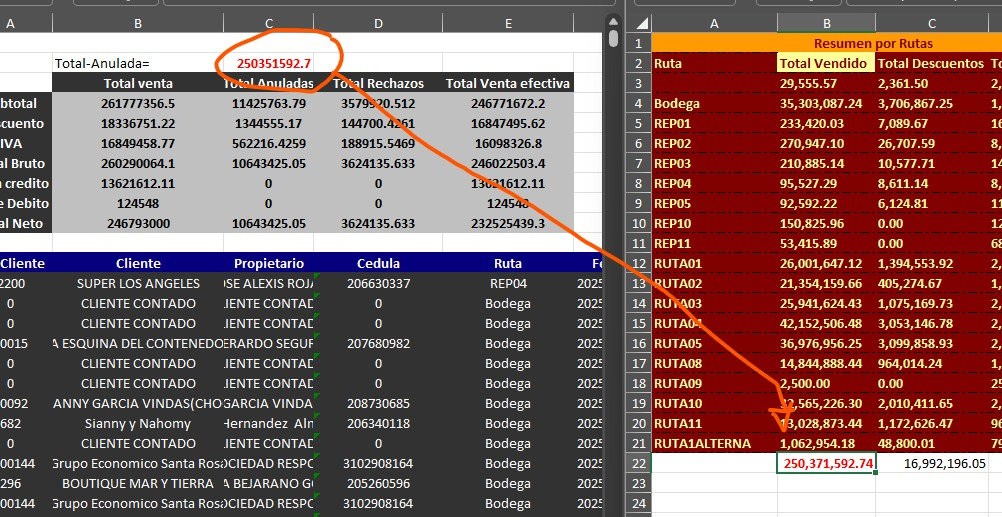
Task: Click the Total-Anulada value 250351592.7
Action: 273,63
